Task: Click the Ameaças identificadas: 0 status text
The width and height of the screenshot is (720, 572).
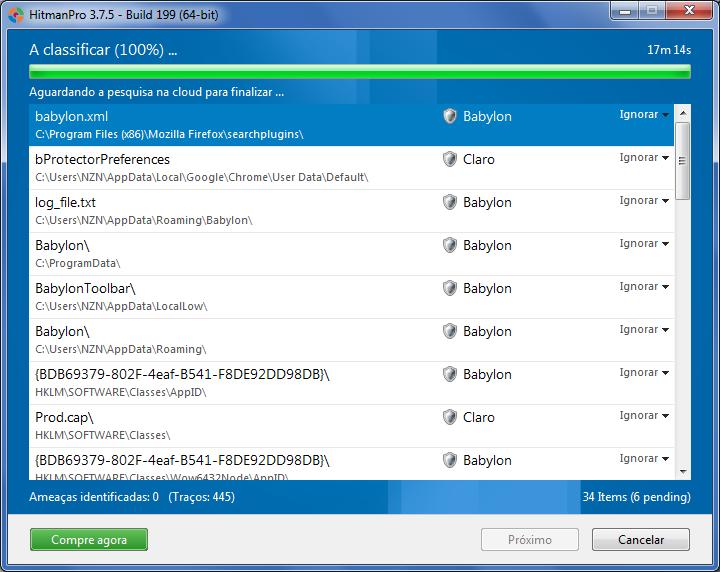Action: 94,497
